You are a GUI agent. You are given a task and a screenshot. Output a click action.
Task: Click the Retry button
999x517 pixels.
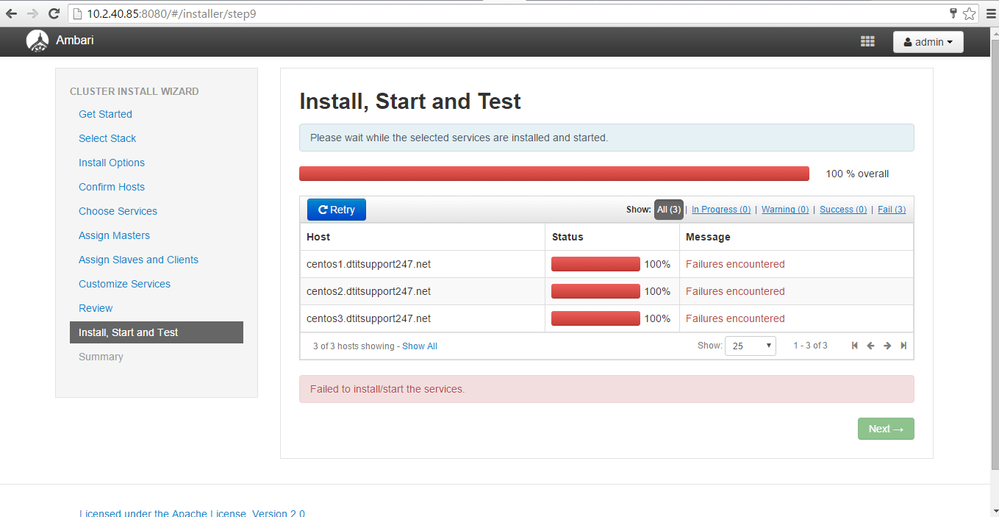pyautogui.click(x=336, y=209)
